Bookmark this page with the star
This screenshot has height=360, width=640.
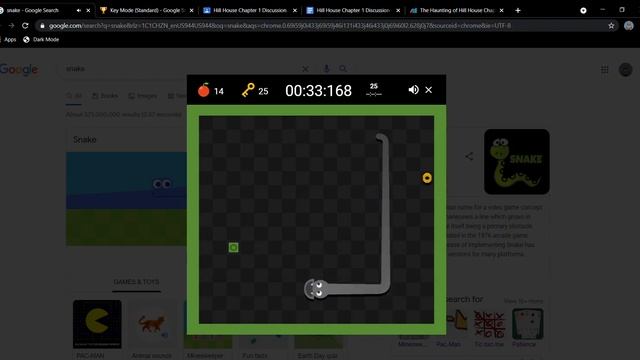(611, 26)
